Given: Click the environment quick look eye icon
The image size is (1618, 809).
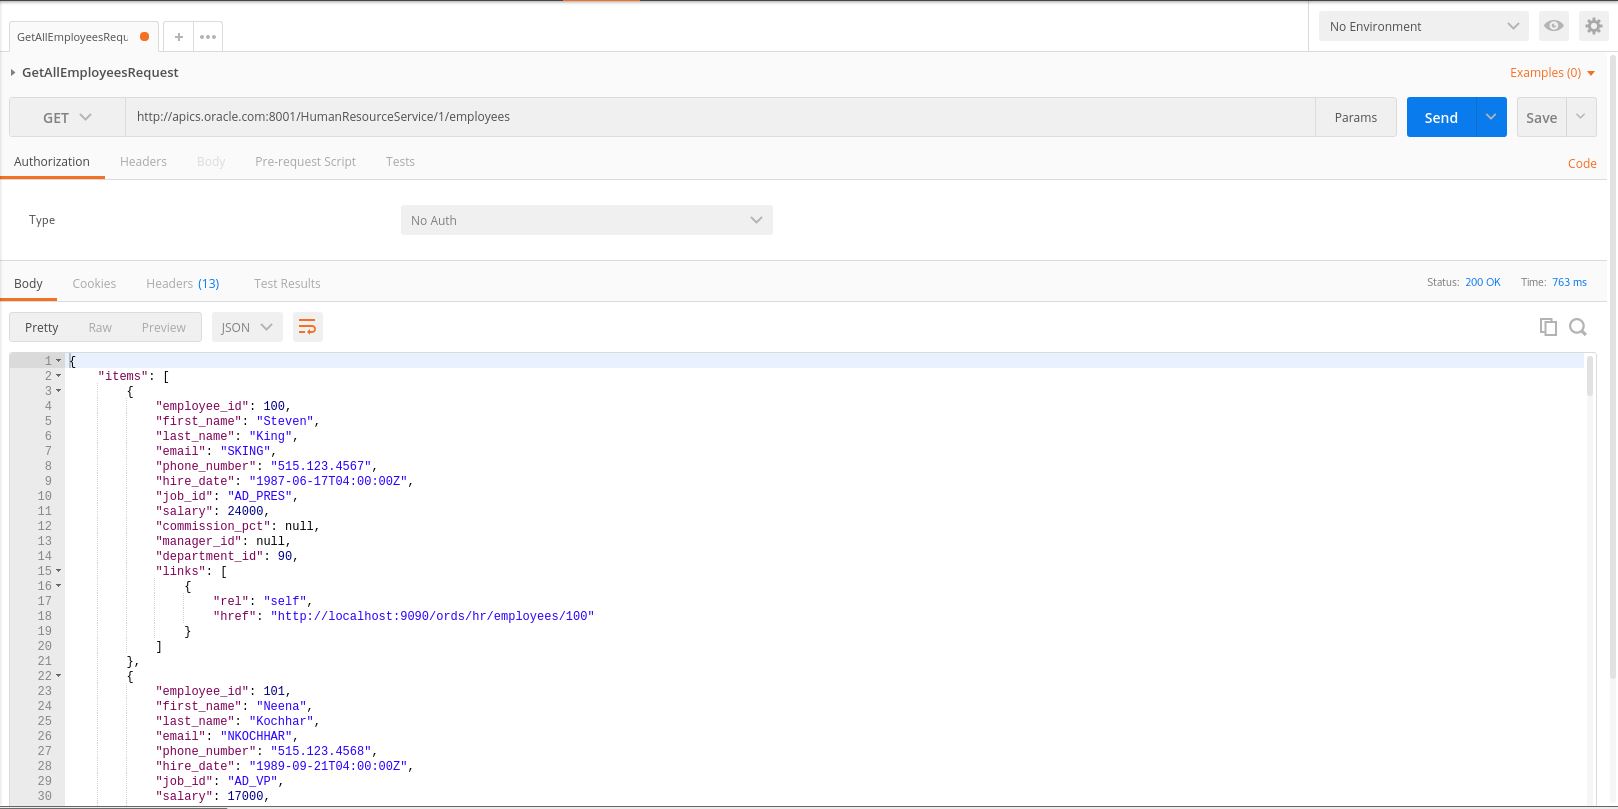Looking at the screenshot, I should click(1553, 26).
